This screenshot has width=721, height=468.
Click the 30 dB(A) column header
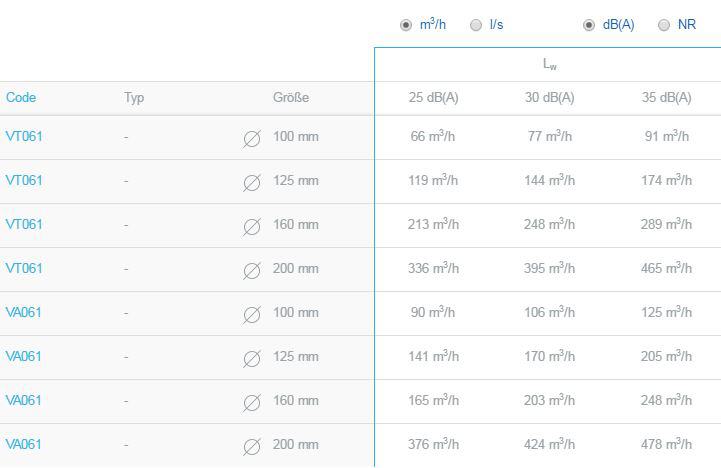[549, 97]
